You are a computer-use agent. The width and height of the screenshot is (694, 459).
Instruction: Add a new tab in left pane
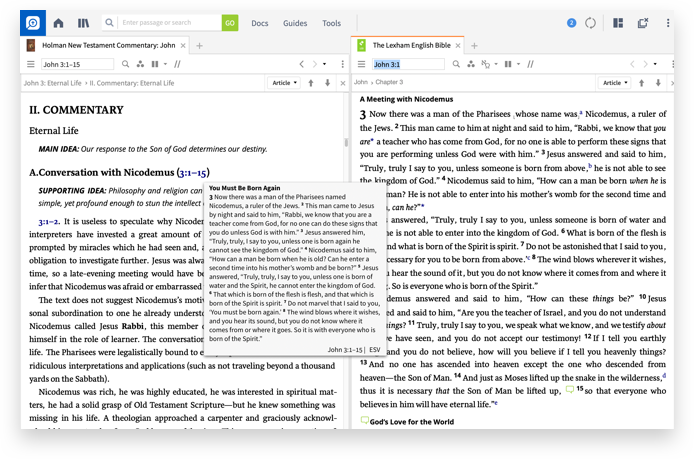point(200,46)
